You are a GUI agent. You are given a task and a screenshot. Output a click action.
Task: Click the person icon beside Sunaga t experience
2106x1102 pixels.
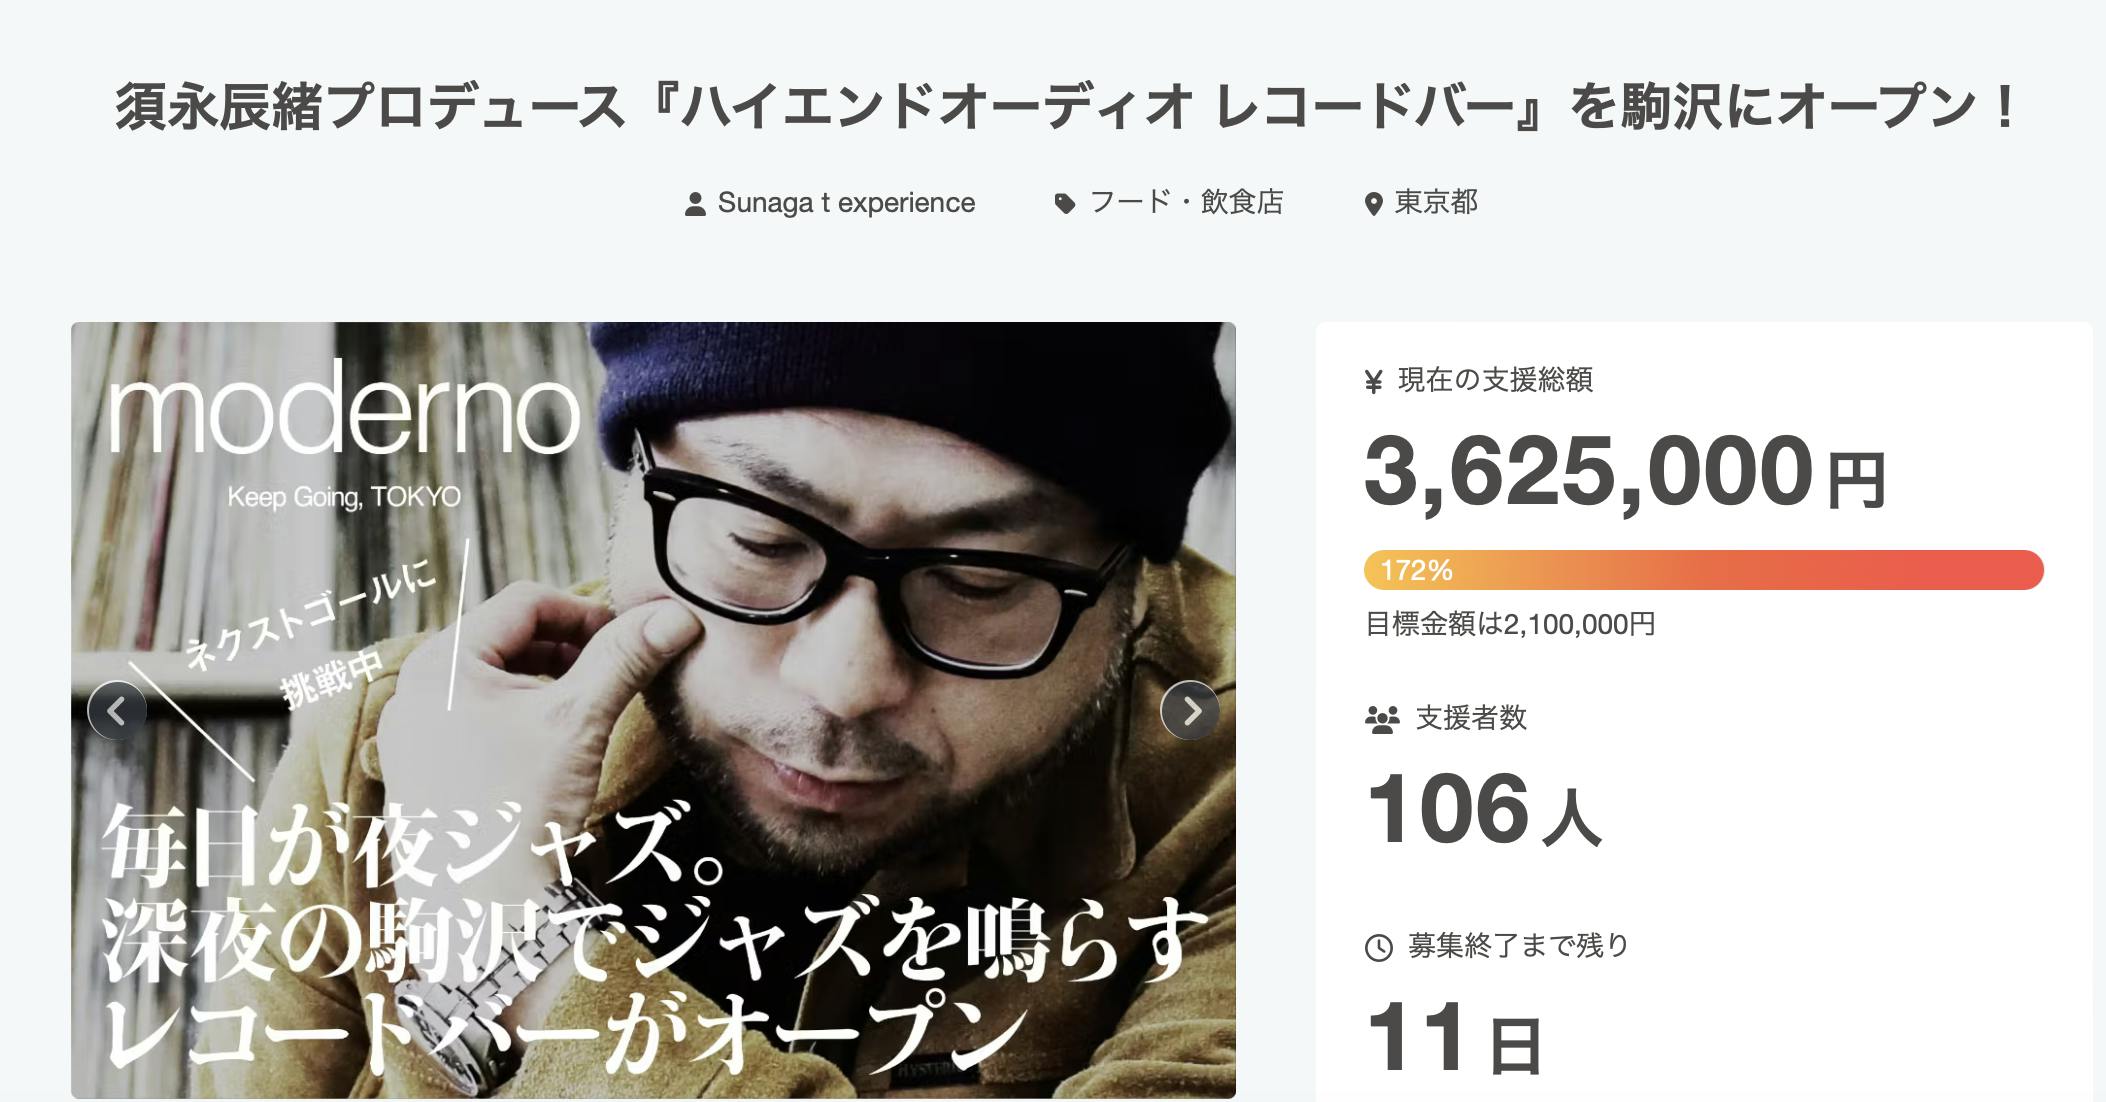tap(695, 204)
